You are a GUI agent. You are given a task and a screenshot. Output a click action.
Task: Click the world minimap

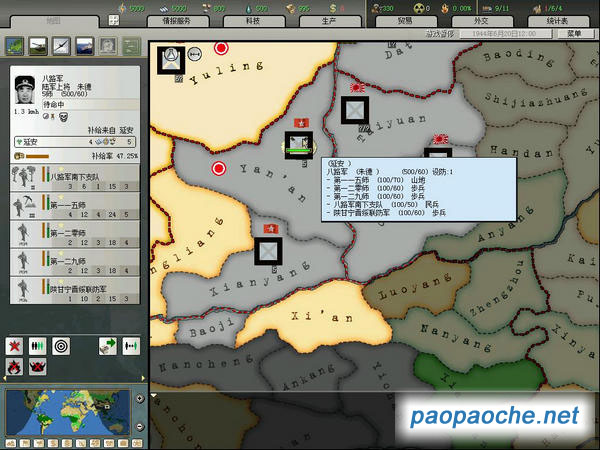[68, 412]
